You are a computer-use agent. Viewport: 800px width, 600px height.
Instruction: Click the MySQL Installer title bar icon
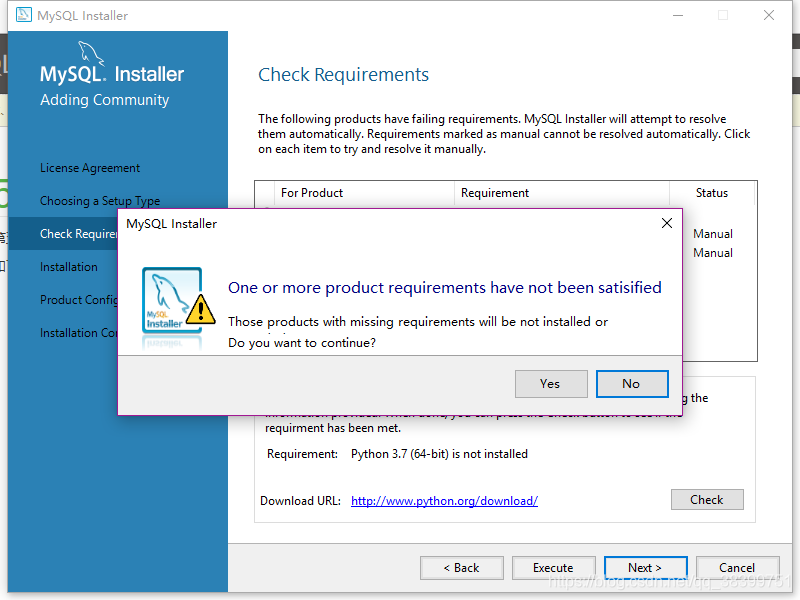point(23,15)
